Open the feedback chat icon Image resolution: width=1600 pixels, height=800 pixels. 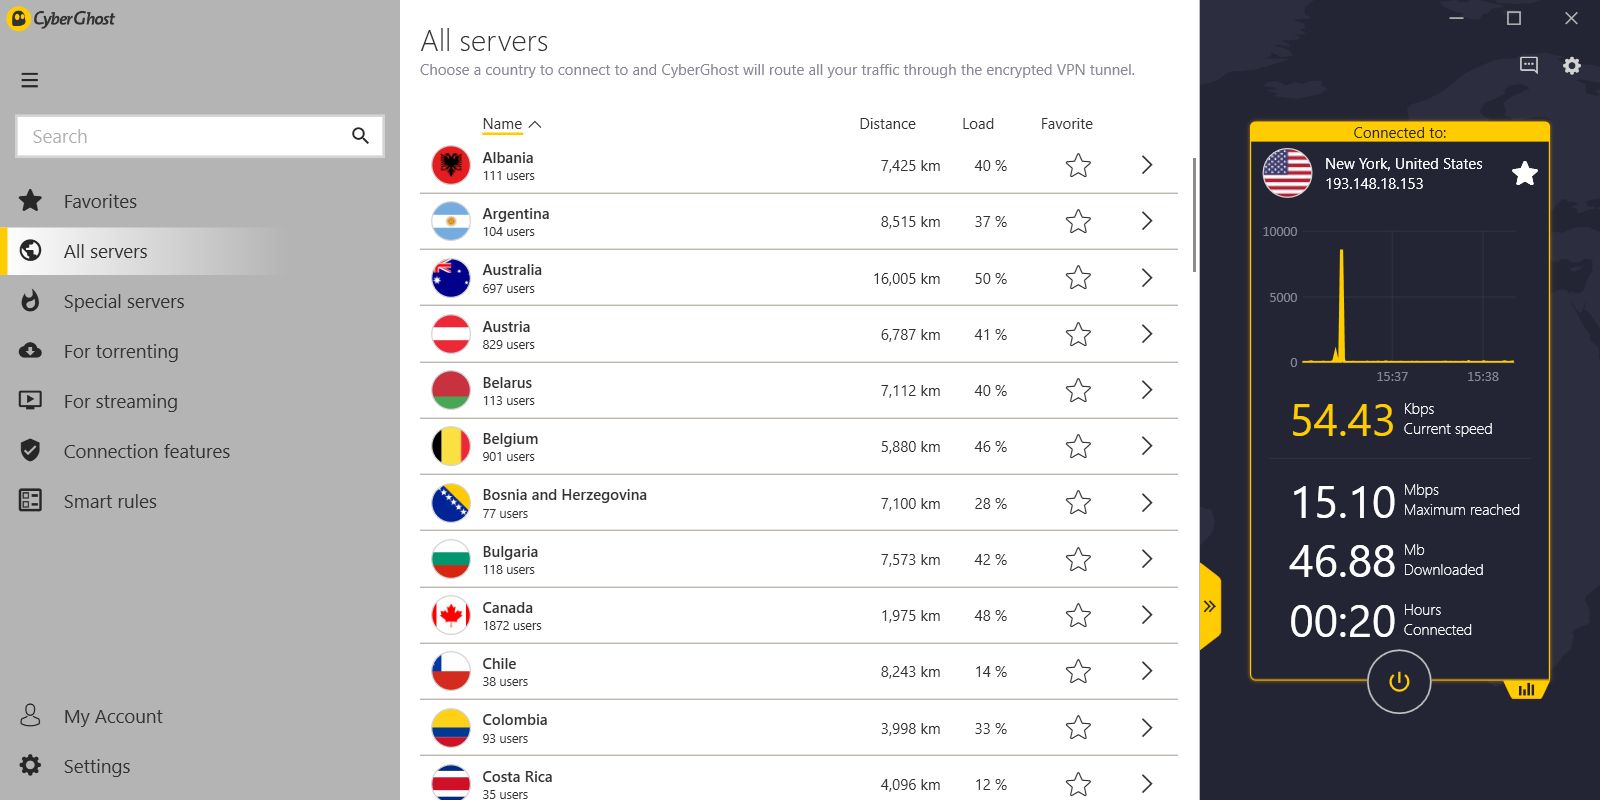1528,65
